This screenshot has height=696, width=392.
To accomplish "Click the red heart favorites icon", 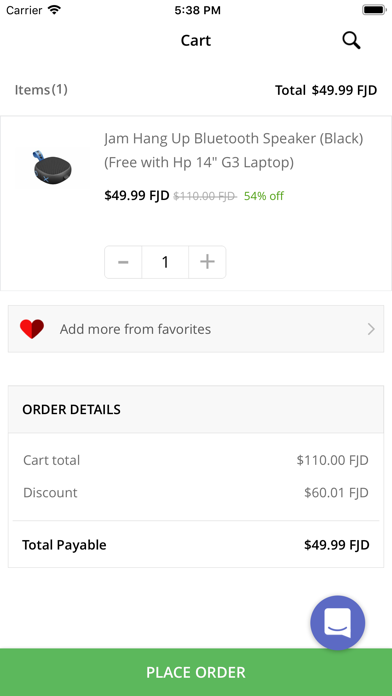I will coord(32,329).
